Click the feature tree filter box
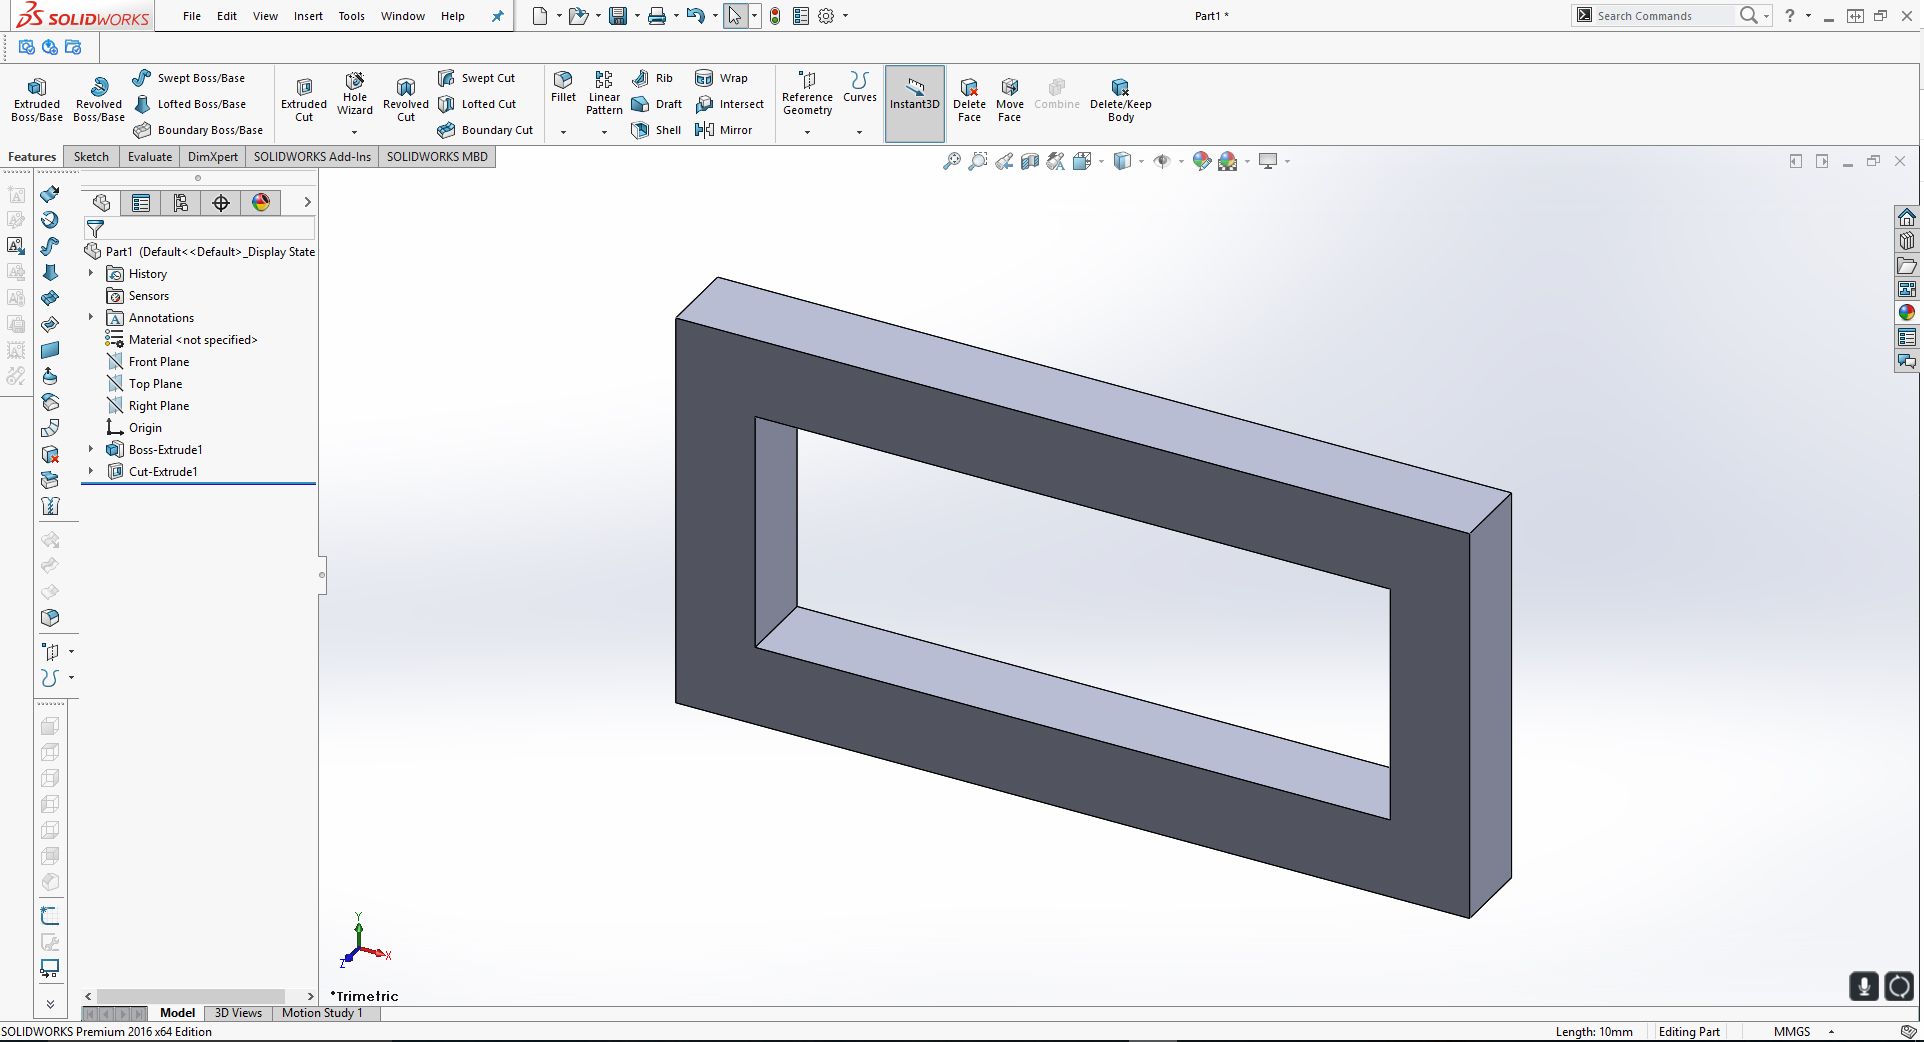This screenshot has width=1924, height=1042. [199, 229]
